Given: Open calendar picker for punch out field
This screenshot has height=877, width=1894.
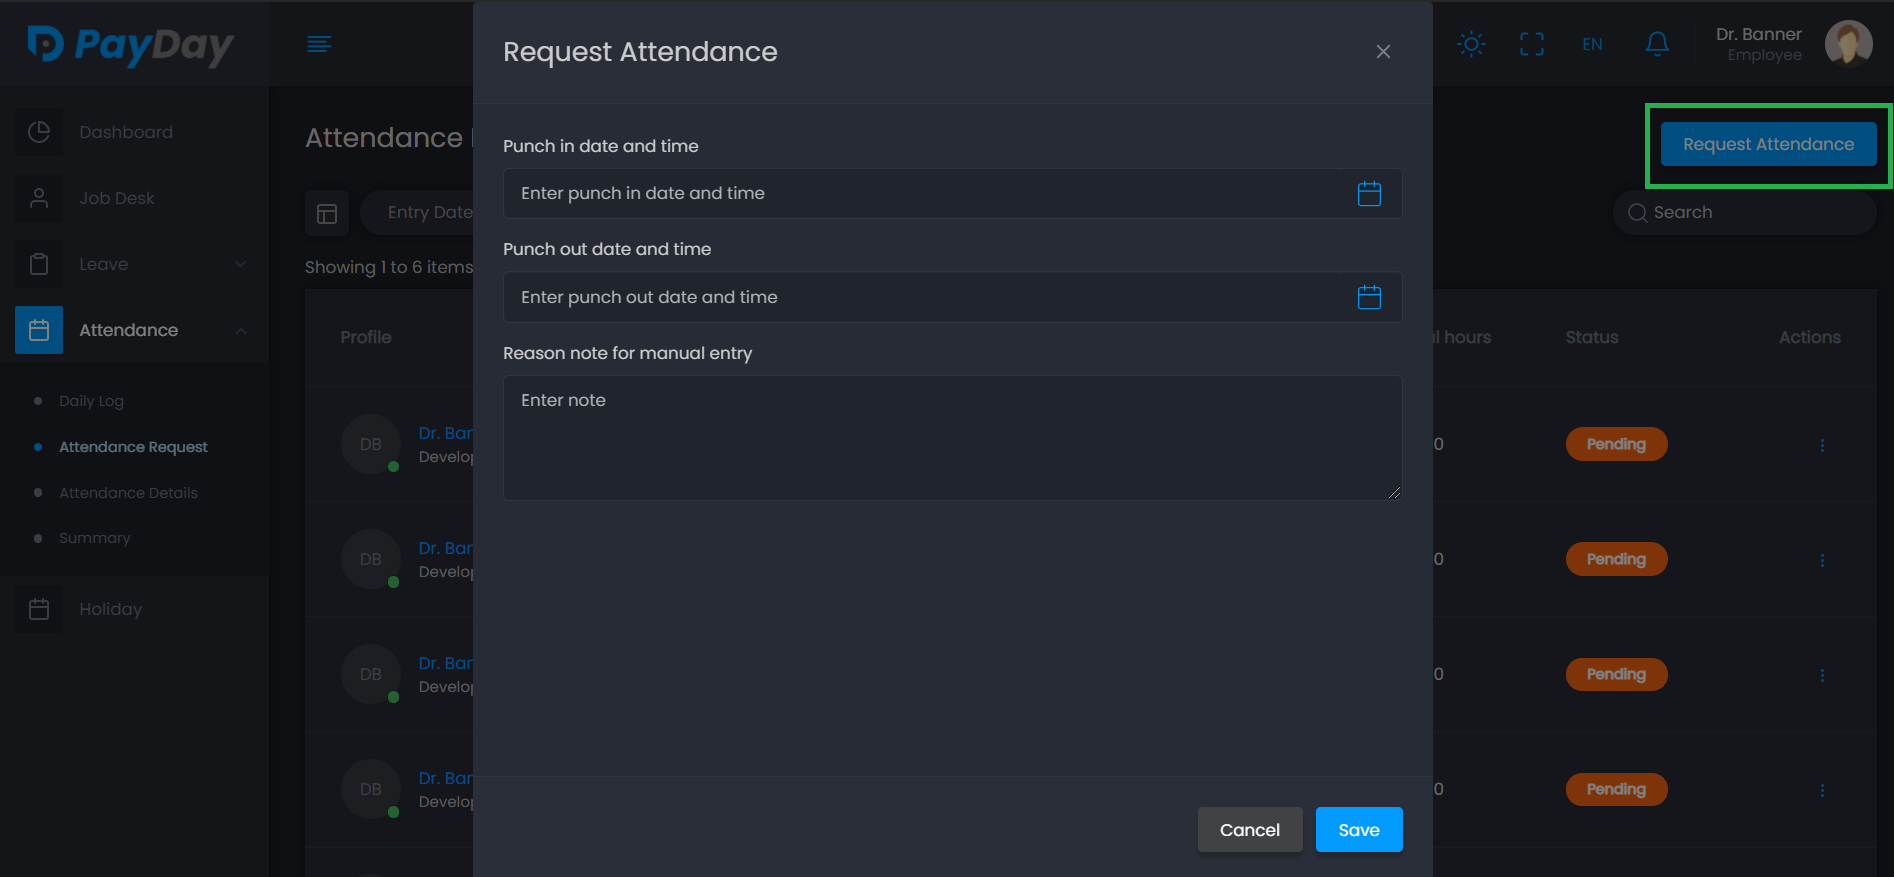Looking at the screenshot, I should [1369, 297].
